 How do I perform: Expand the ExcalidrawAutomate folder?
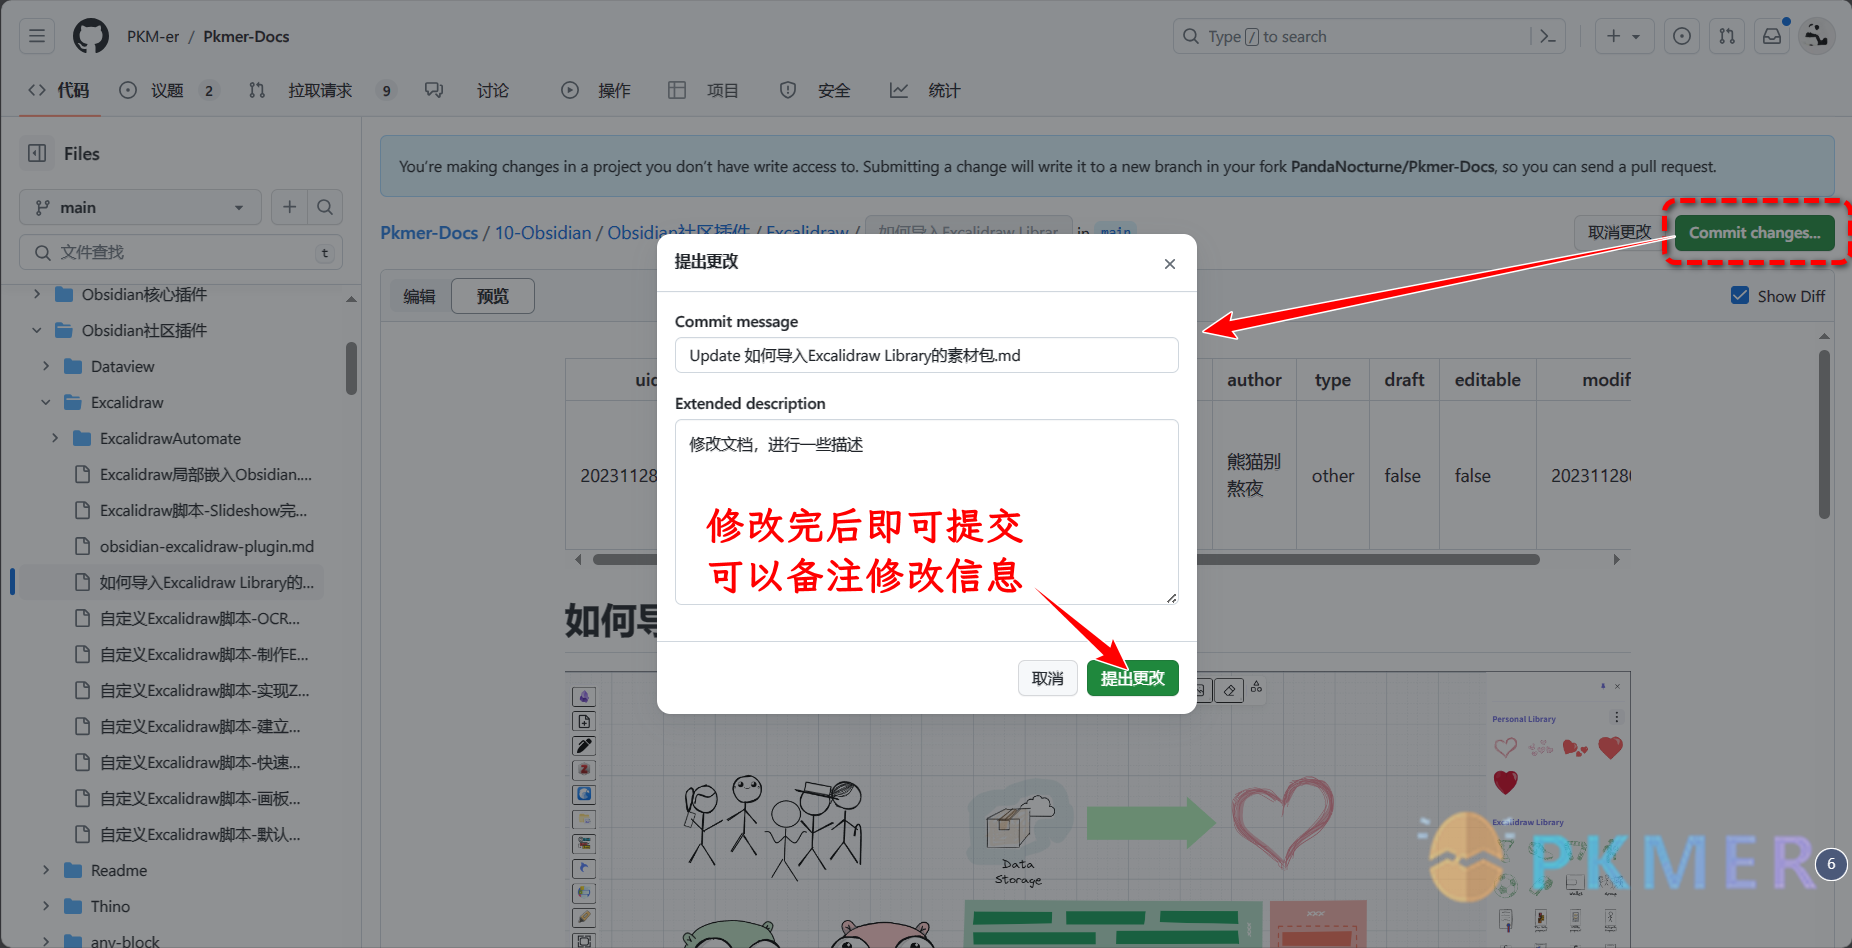click(55, 438)
